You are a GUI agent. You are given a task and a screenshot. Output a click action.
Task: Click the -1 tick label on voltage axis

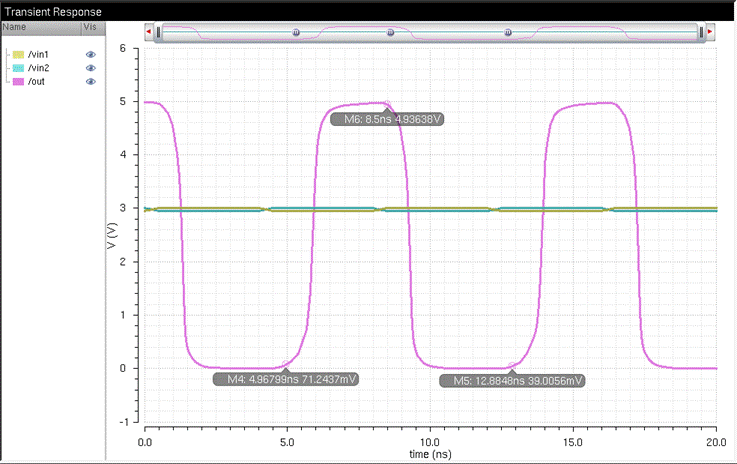(123, 422)
